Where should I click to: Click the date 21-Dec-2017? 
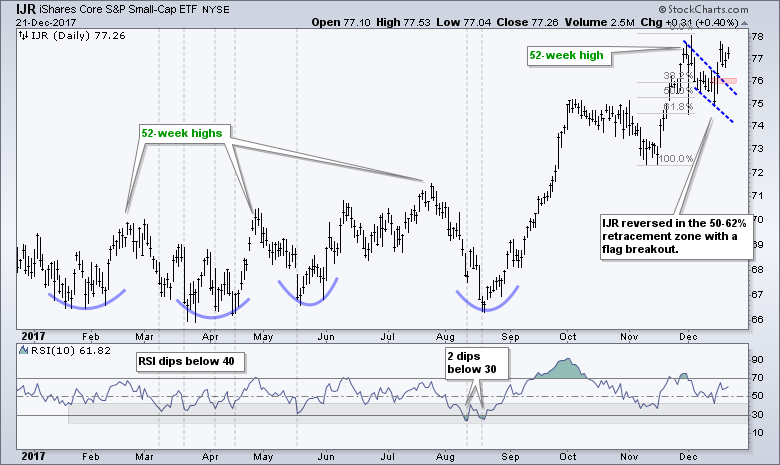[x=46, y=22]
